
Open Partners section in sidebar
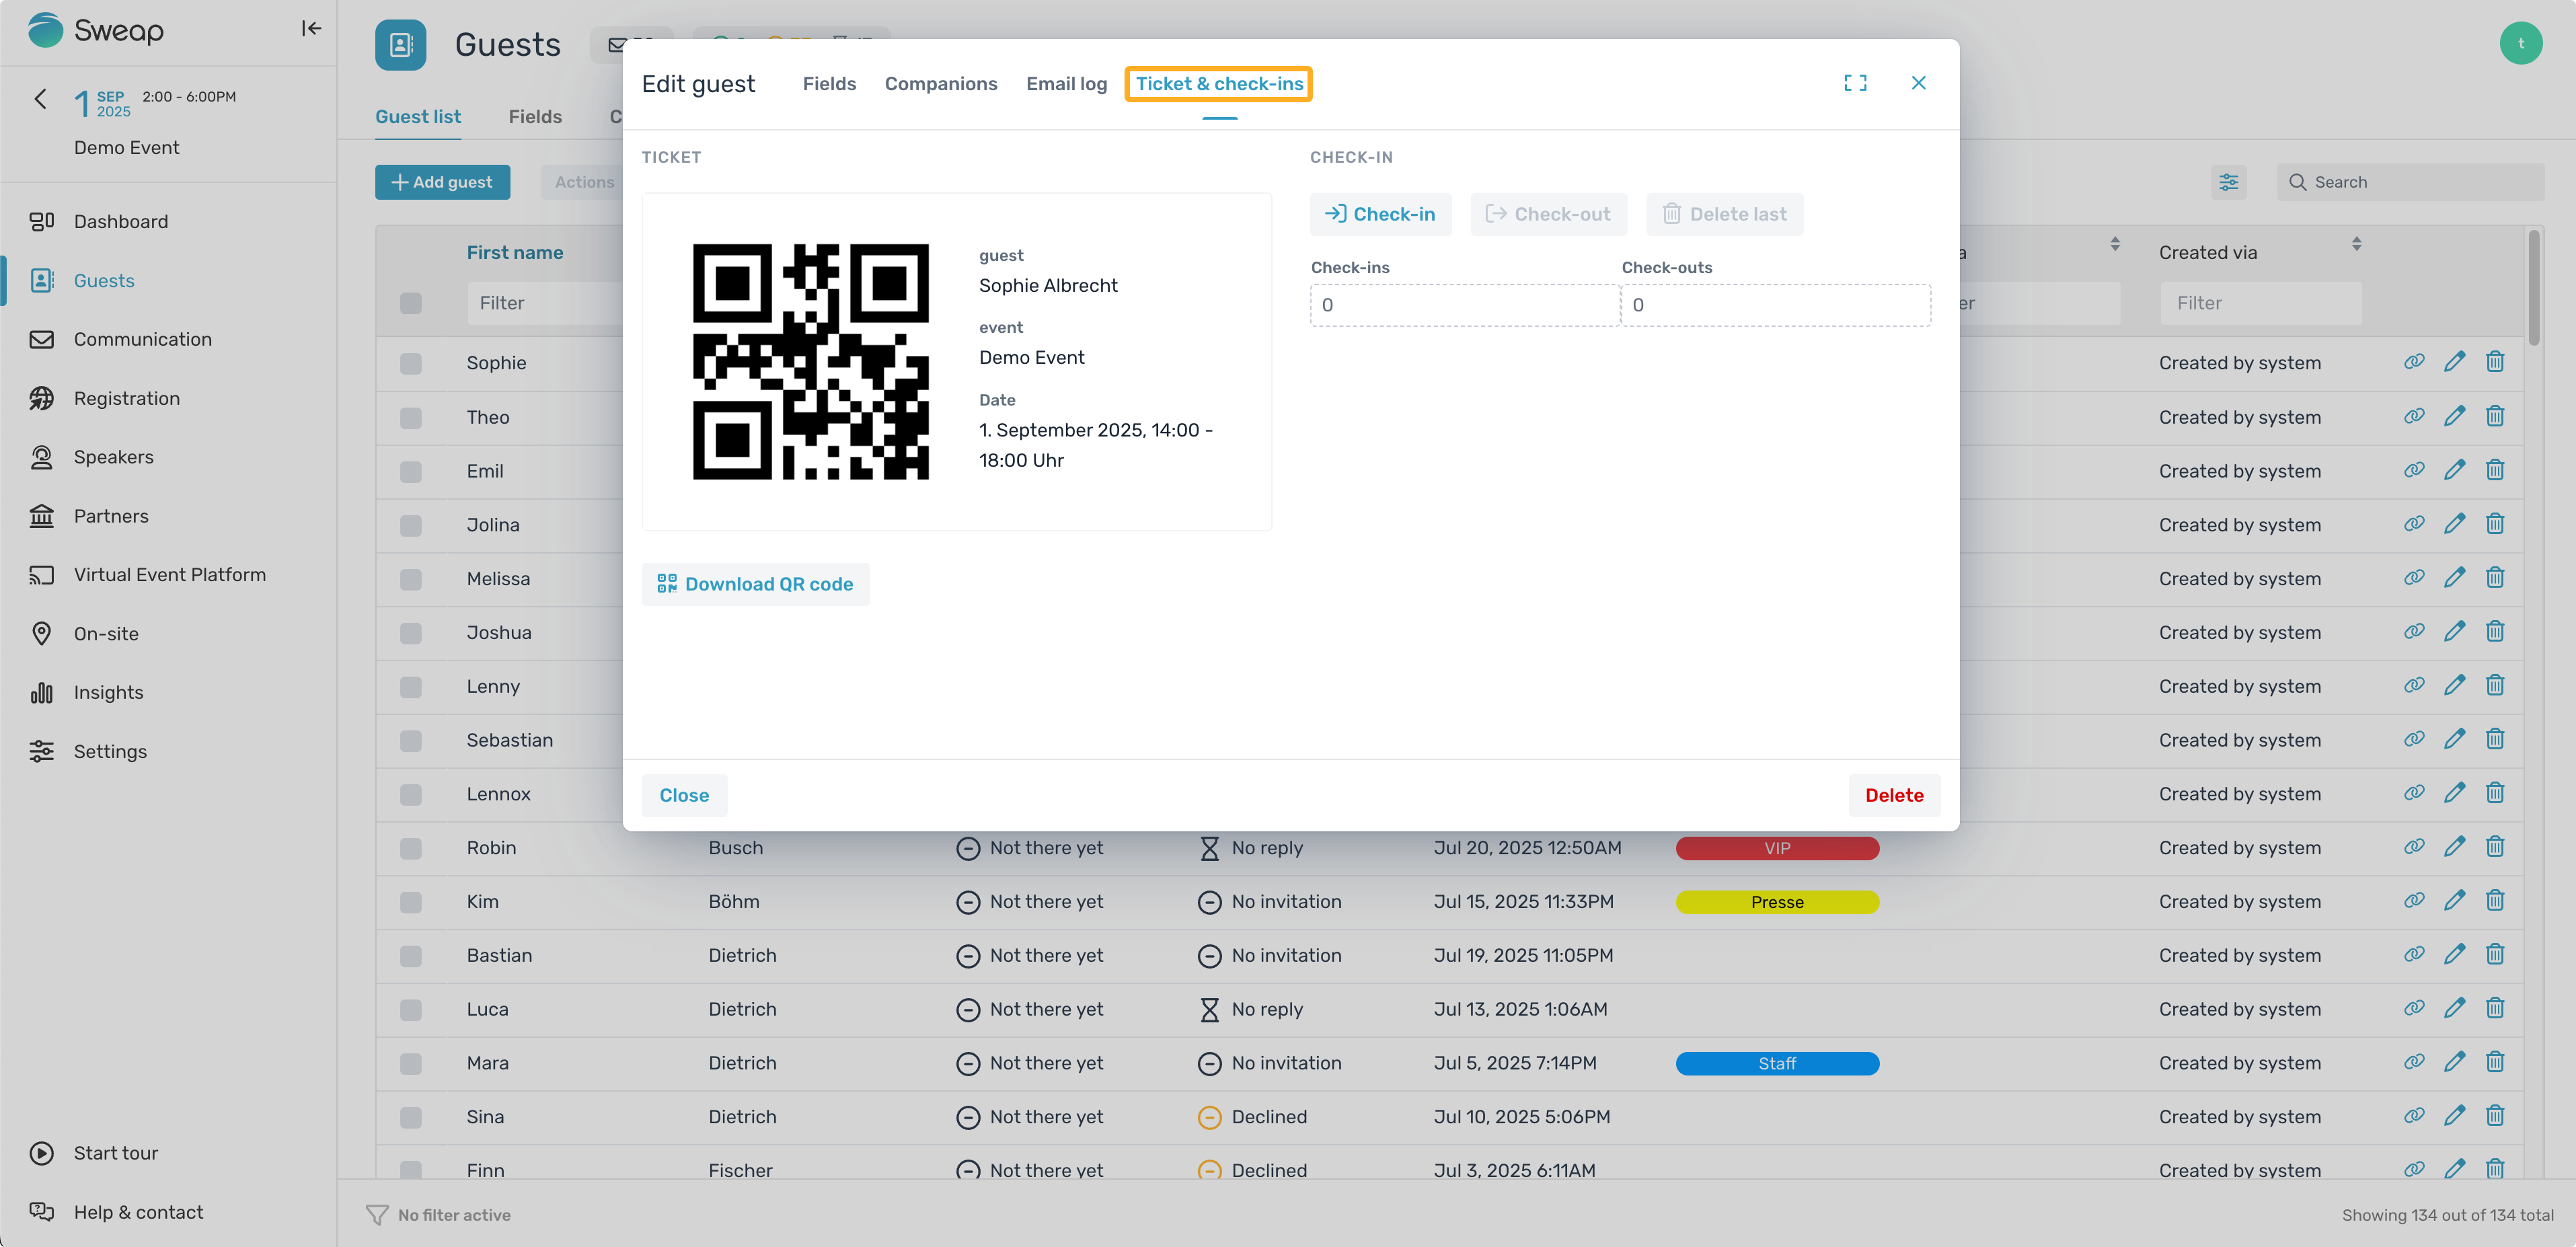click(x=110, y=516)
